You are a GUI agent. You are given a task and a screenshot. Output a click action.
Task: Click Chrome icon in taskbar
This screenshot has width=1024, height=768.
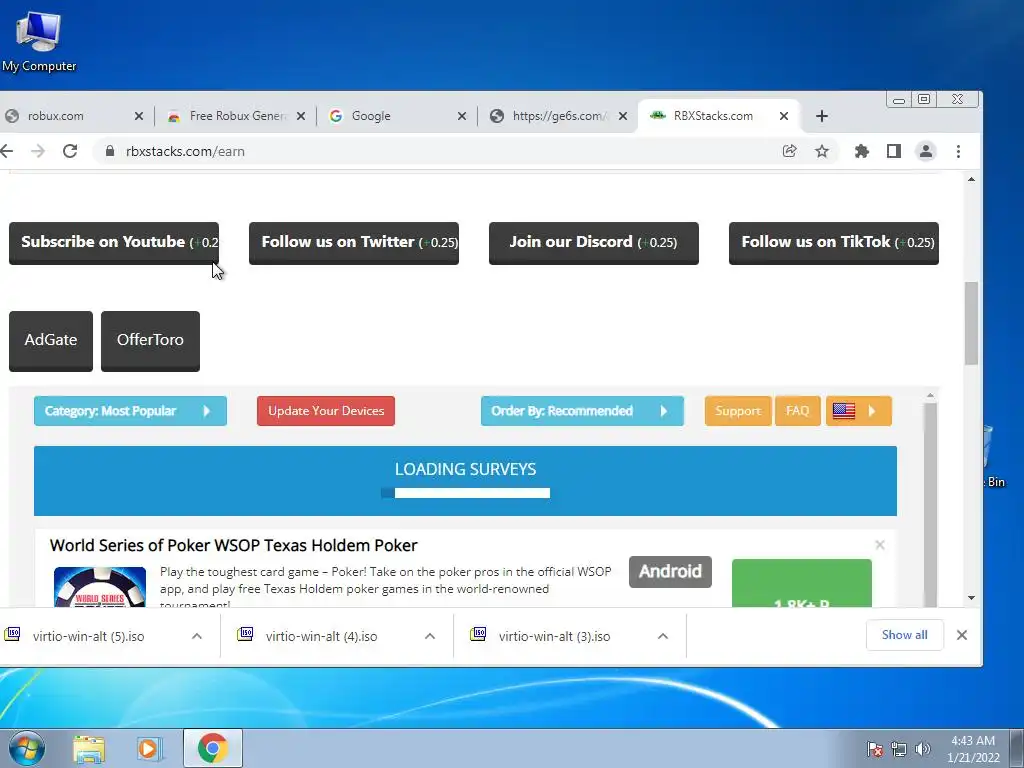[x=212, y=748]
